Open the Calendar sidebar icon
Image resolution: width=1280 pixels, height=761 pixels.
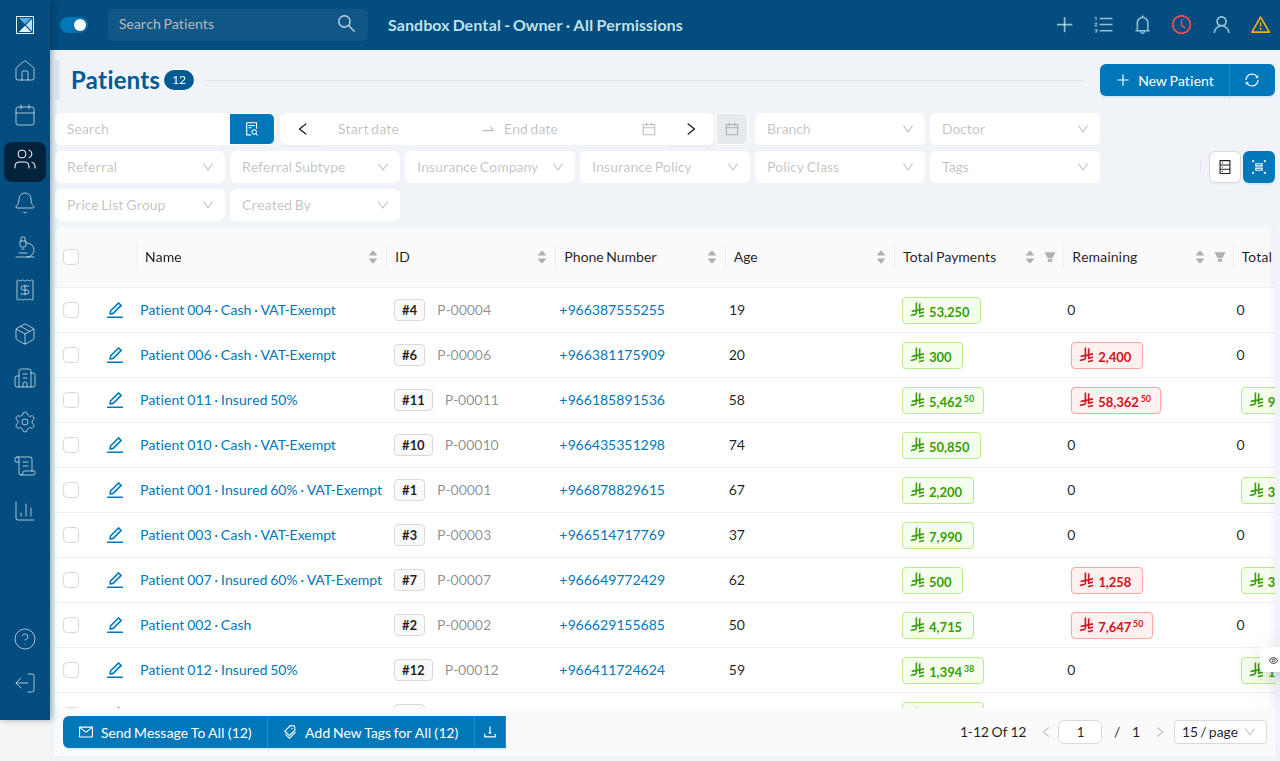(25, 115)
